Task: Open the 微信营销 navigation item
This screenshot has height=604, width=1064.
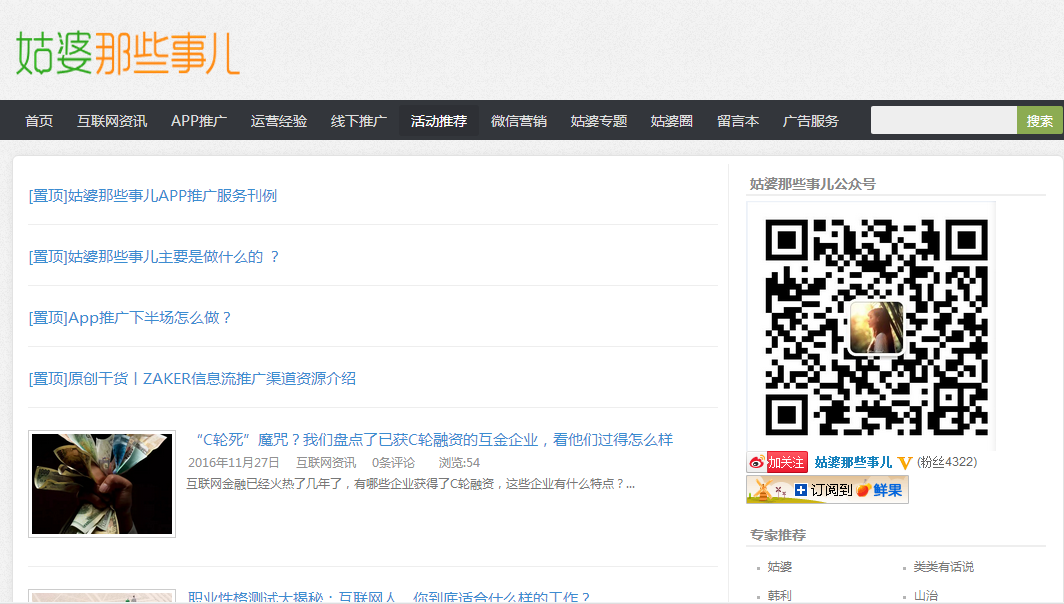Action: click(x=519, y=121)
